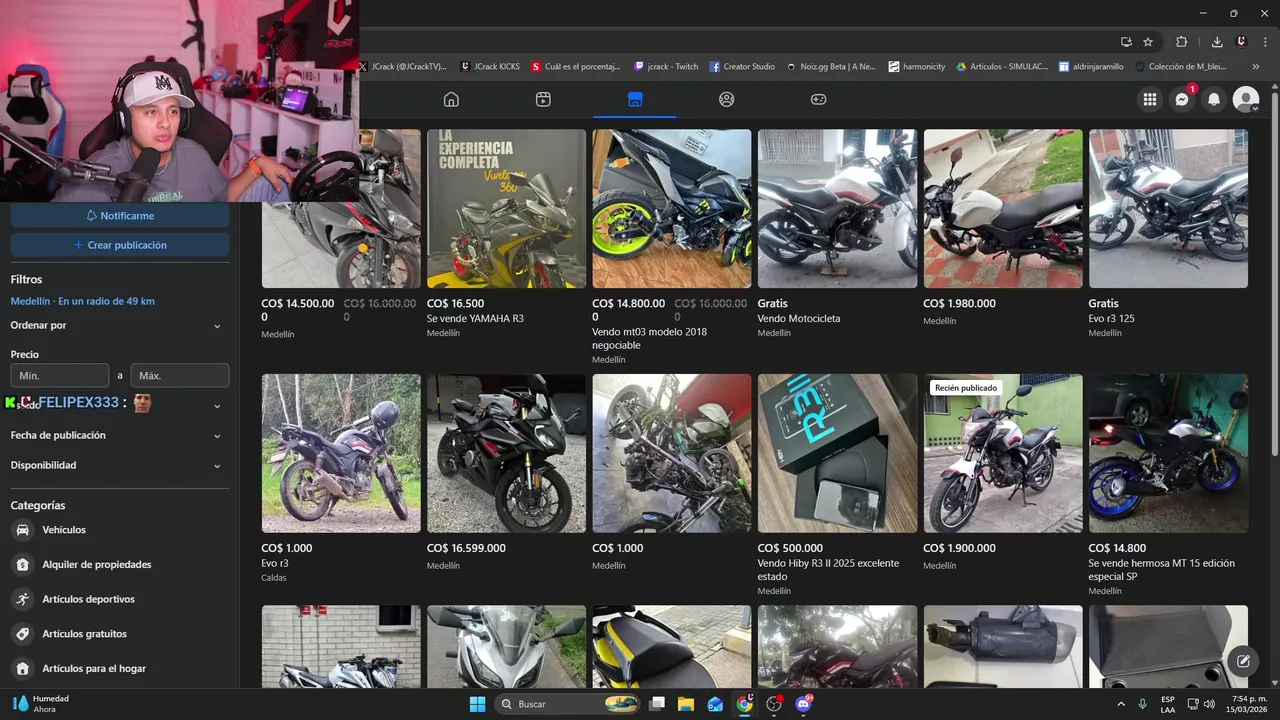Open the notifications bell icon
This screenshot has width=1280, height=720.
click(1214, 99)
